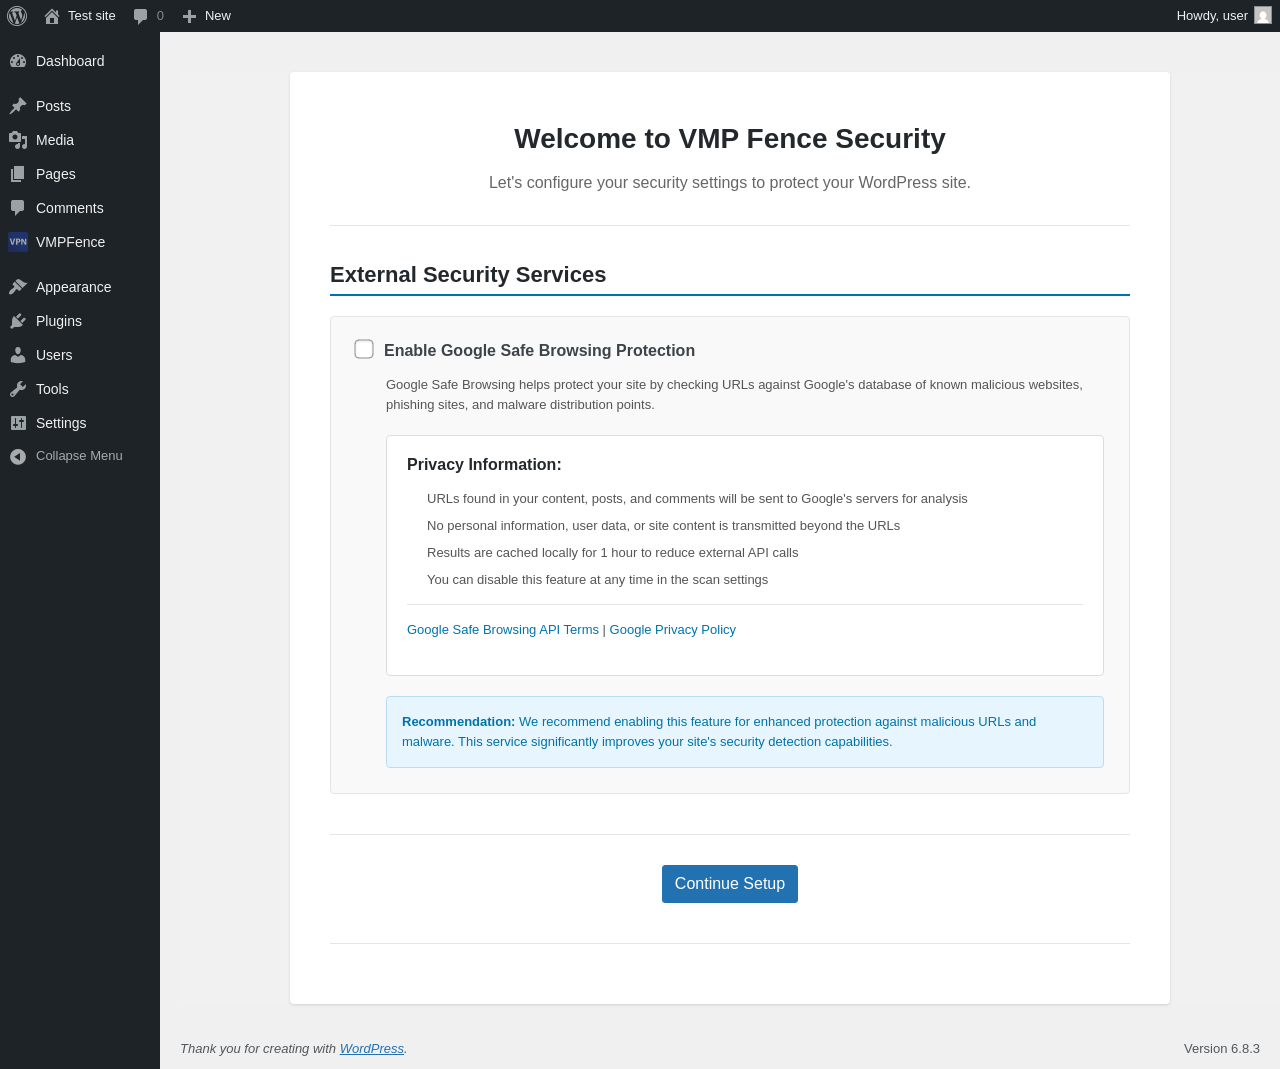
Task: Click the VMPFence VPN badge icon
Action: [x=18, y=242]
